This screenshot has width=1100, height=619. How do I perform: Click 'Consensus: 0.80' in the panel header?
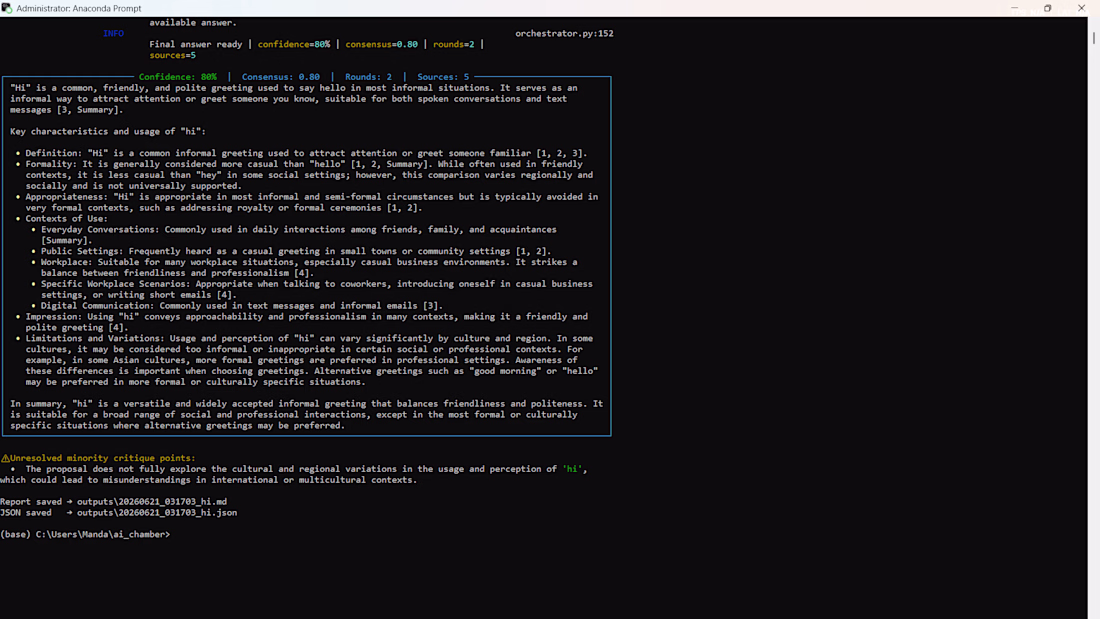(281, 76)
